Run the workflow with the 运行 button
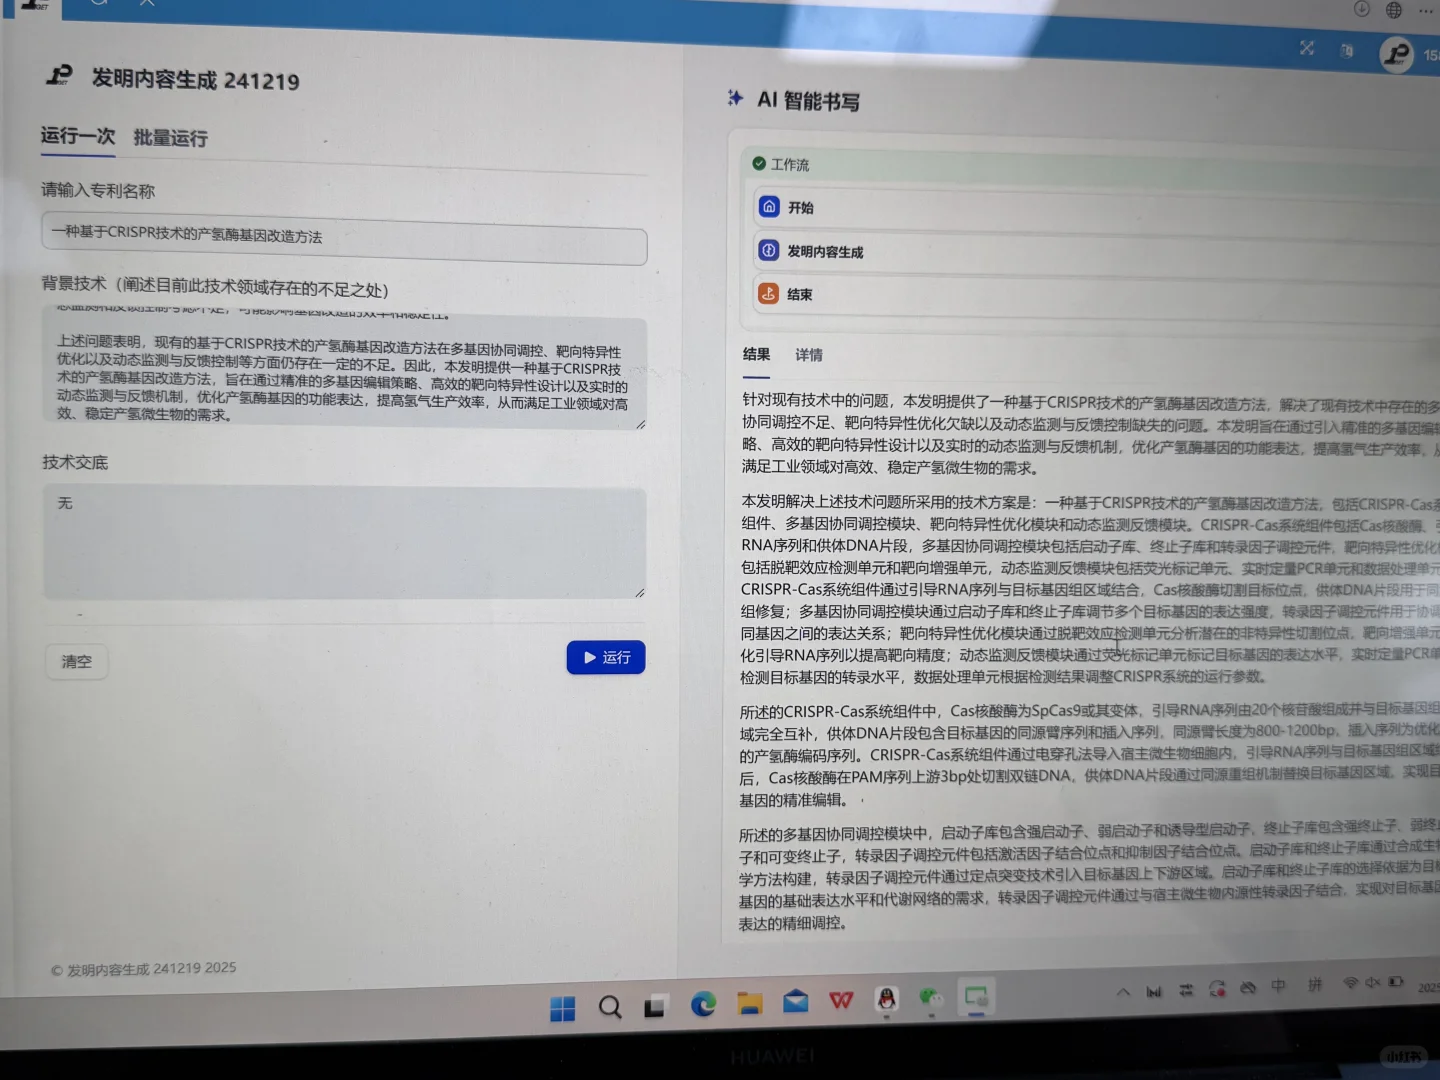 605,657
